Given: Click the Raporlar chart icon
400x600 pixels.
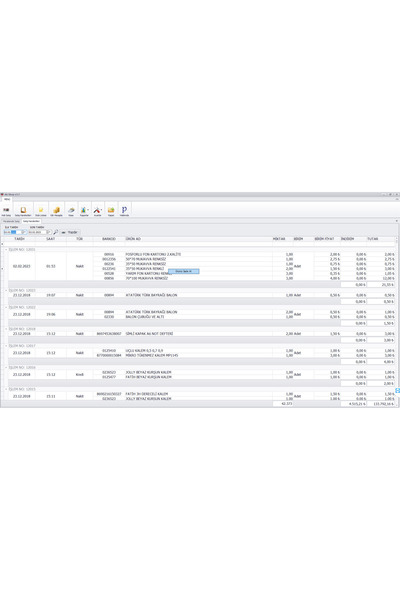Looking at the screenshot, I should pos(84,211).
